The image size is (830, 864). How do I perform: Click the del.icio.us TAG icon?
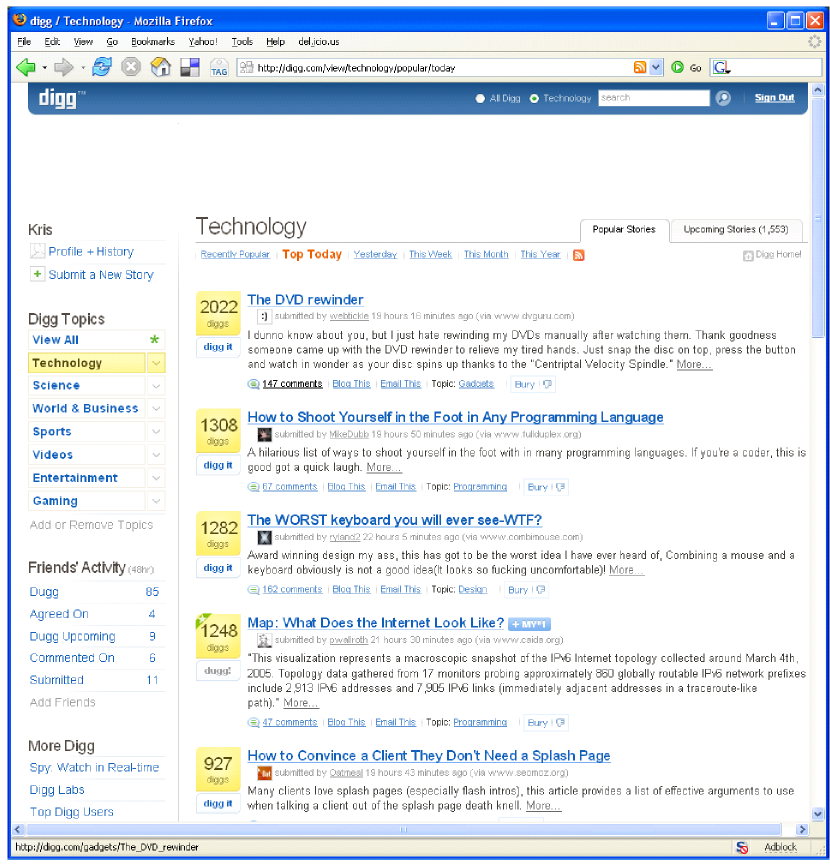tap(219, 67)
